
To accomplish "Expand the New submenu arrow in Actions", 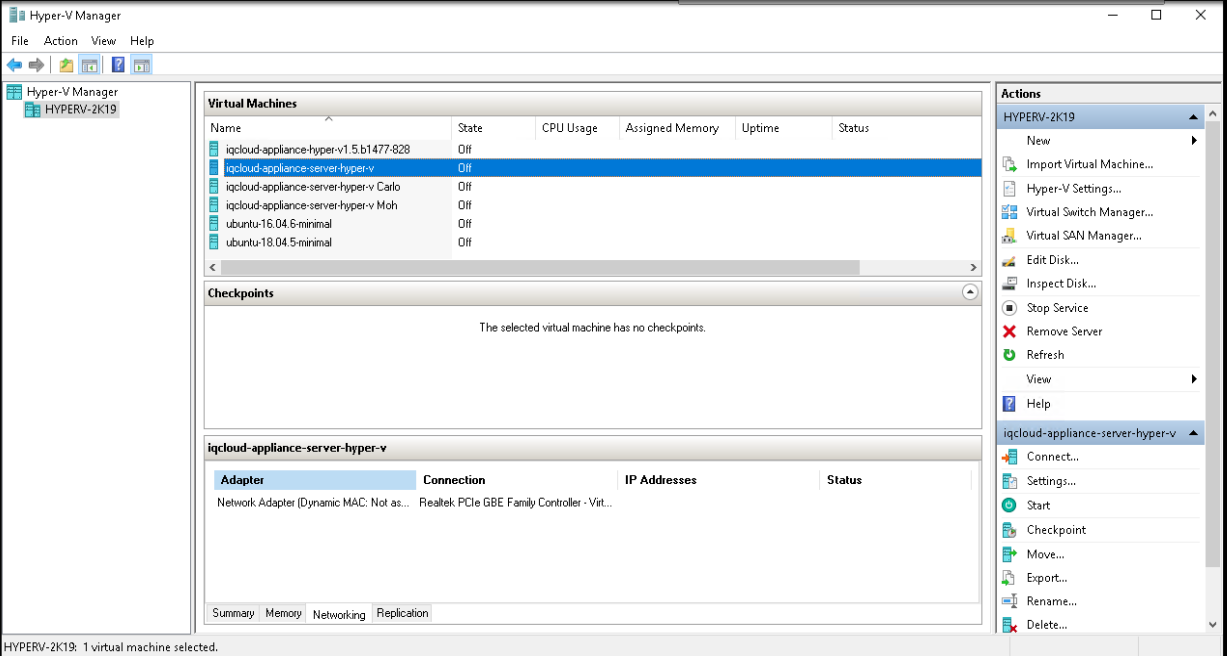I will coord(1194,141).
